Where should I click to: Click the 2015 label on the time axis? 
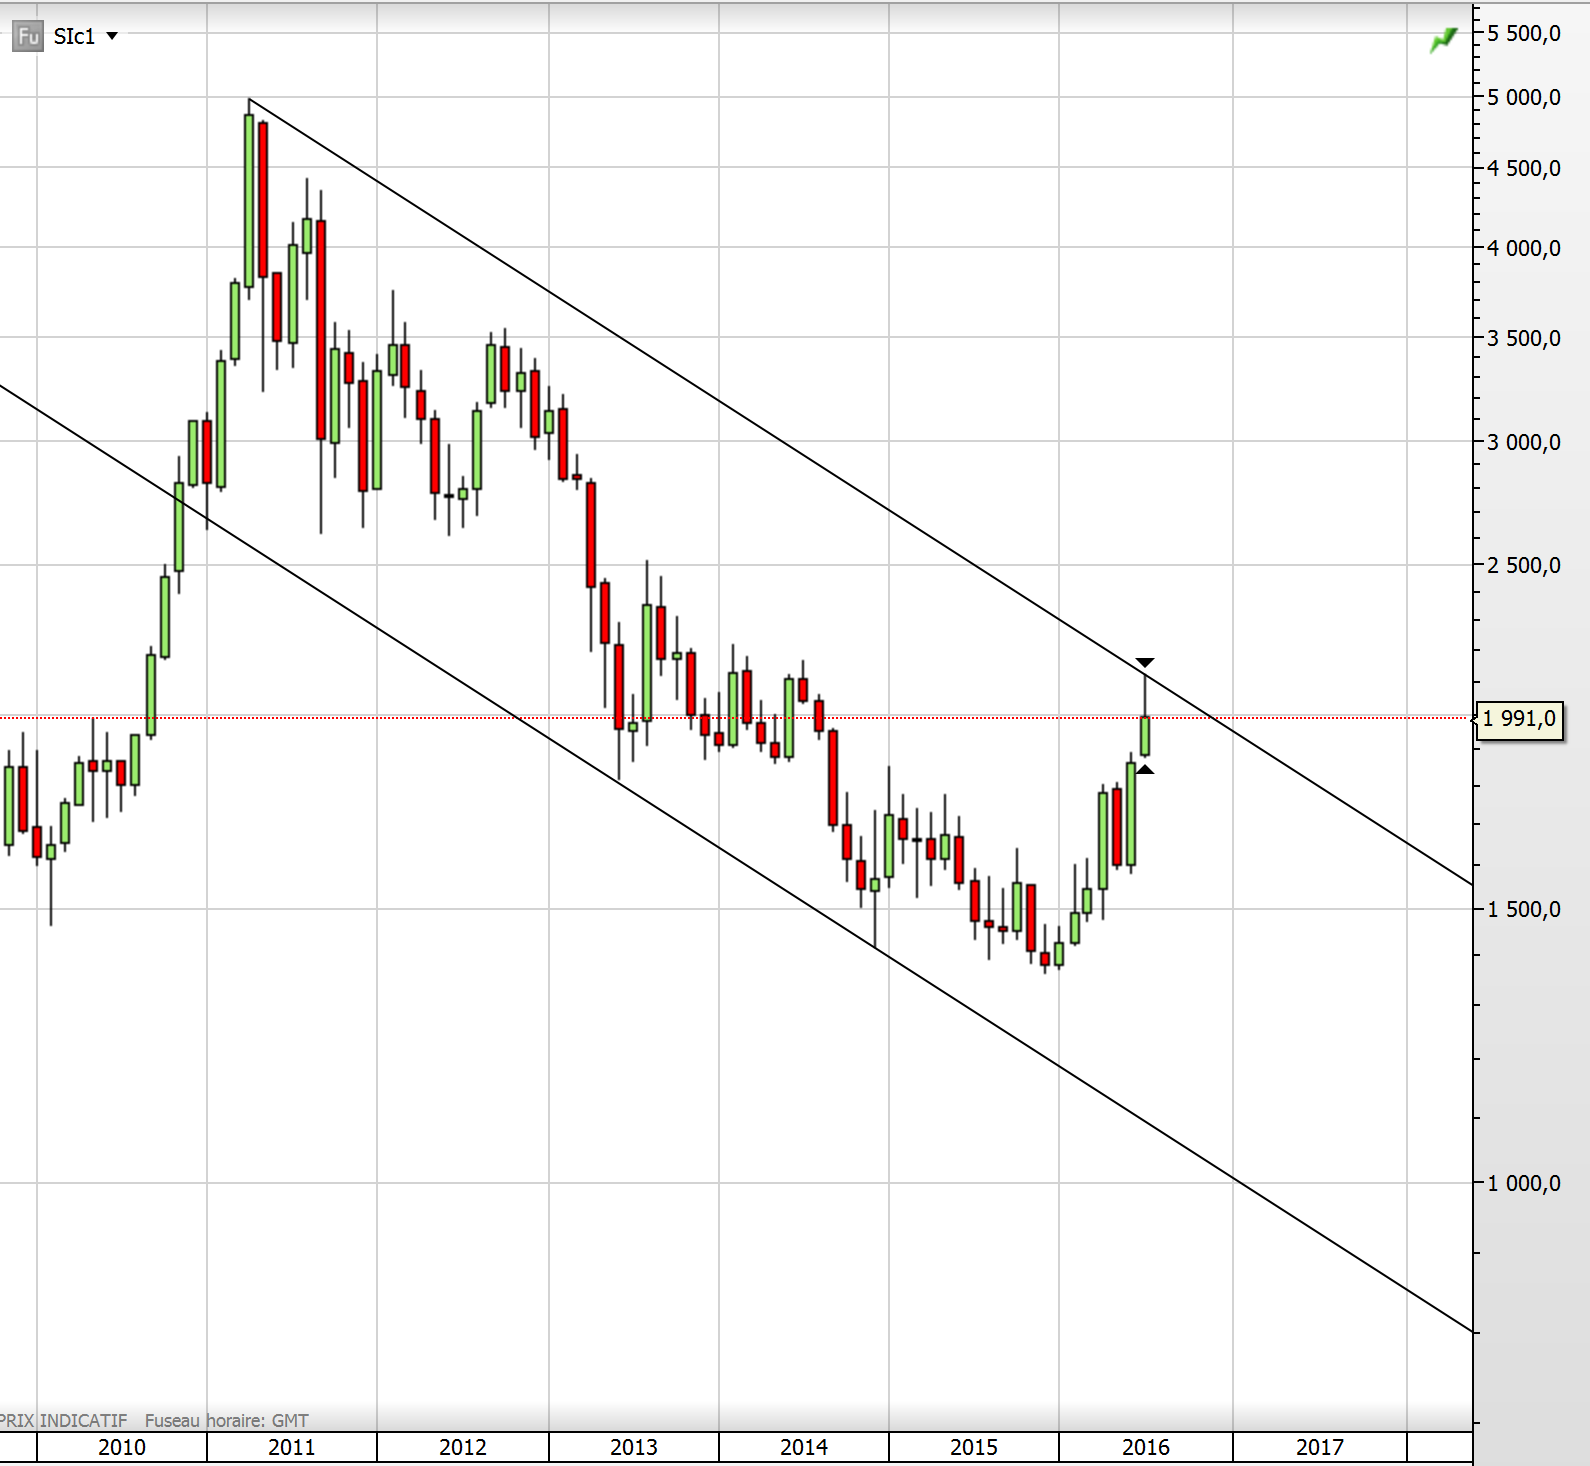point(973,1447)
